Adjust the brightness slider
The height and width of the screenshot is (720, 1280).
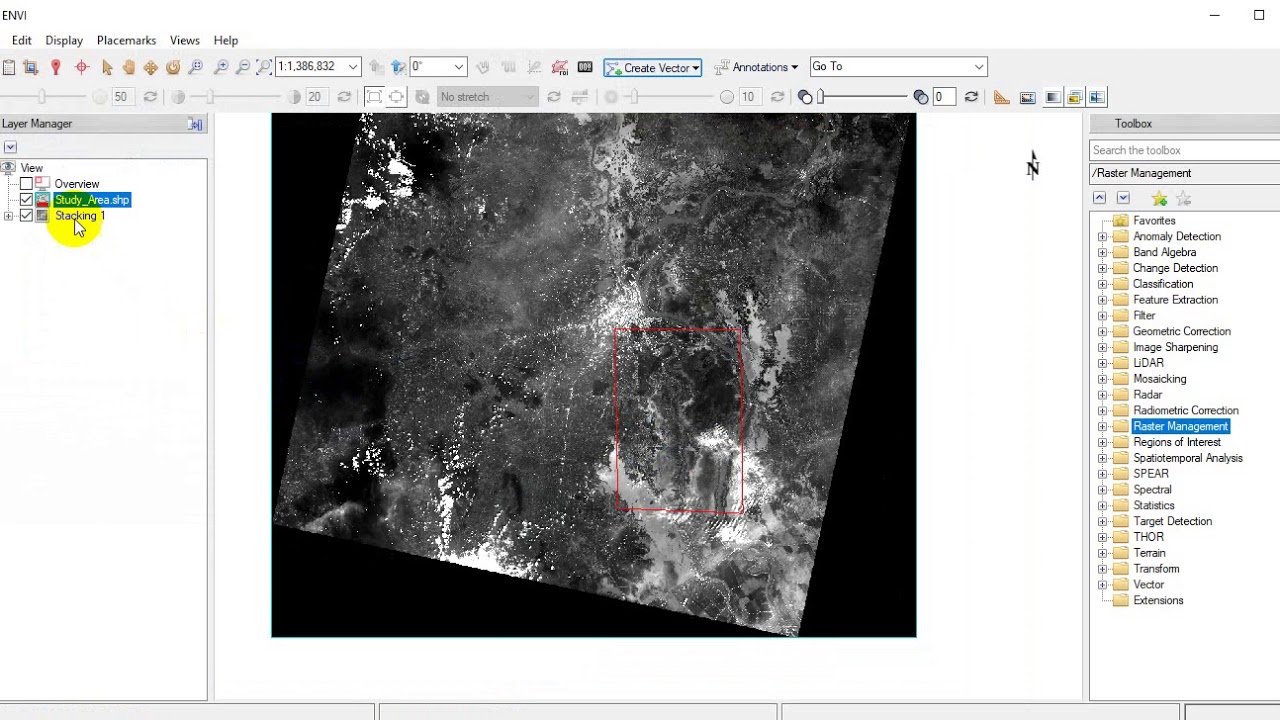point(41,97)
